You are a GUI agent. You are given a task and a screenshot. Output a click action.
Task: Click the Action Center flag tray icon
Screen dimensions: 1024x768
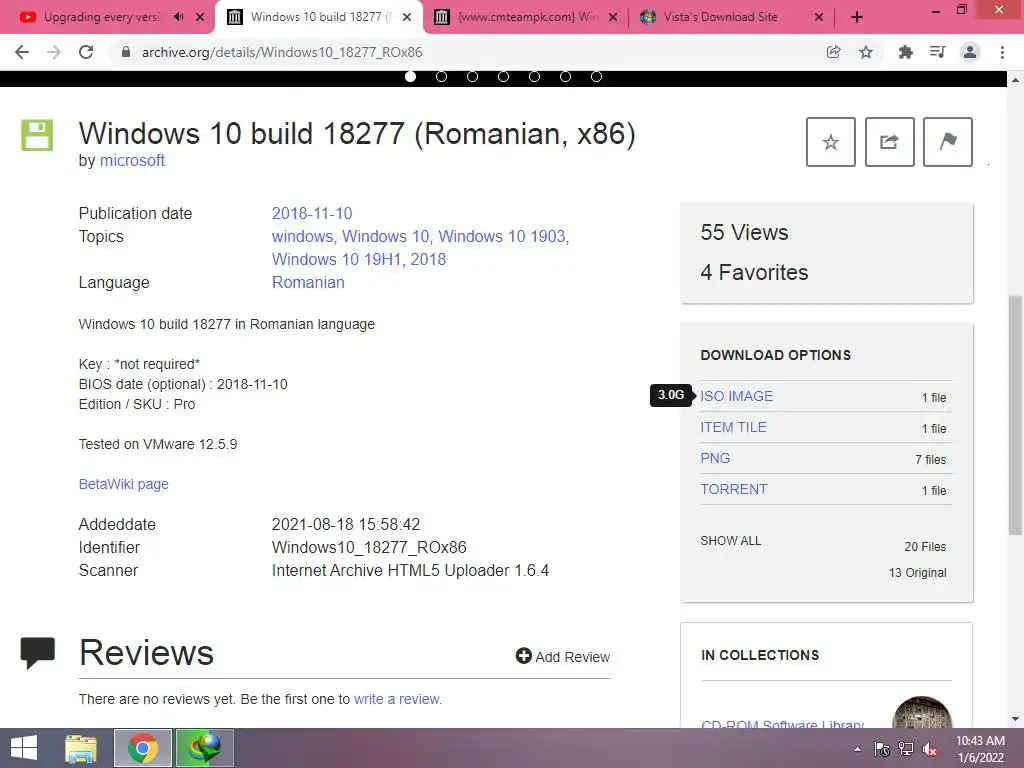[882, 749]
